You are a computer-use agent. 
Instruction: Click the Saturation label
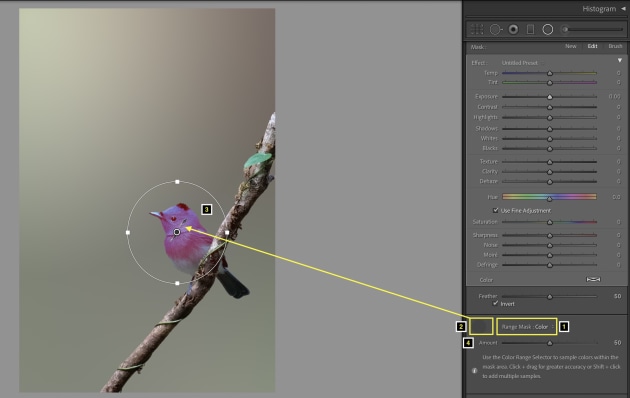pyautogui.click(x=485, y=222)
